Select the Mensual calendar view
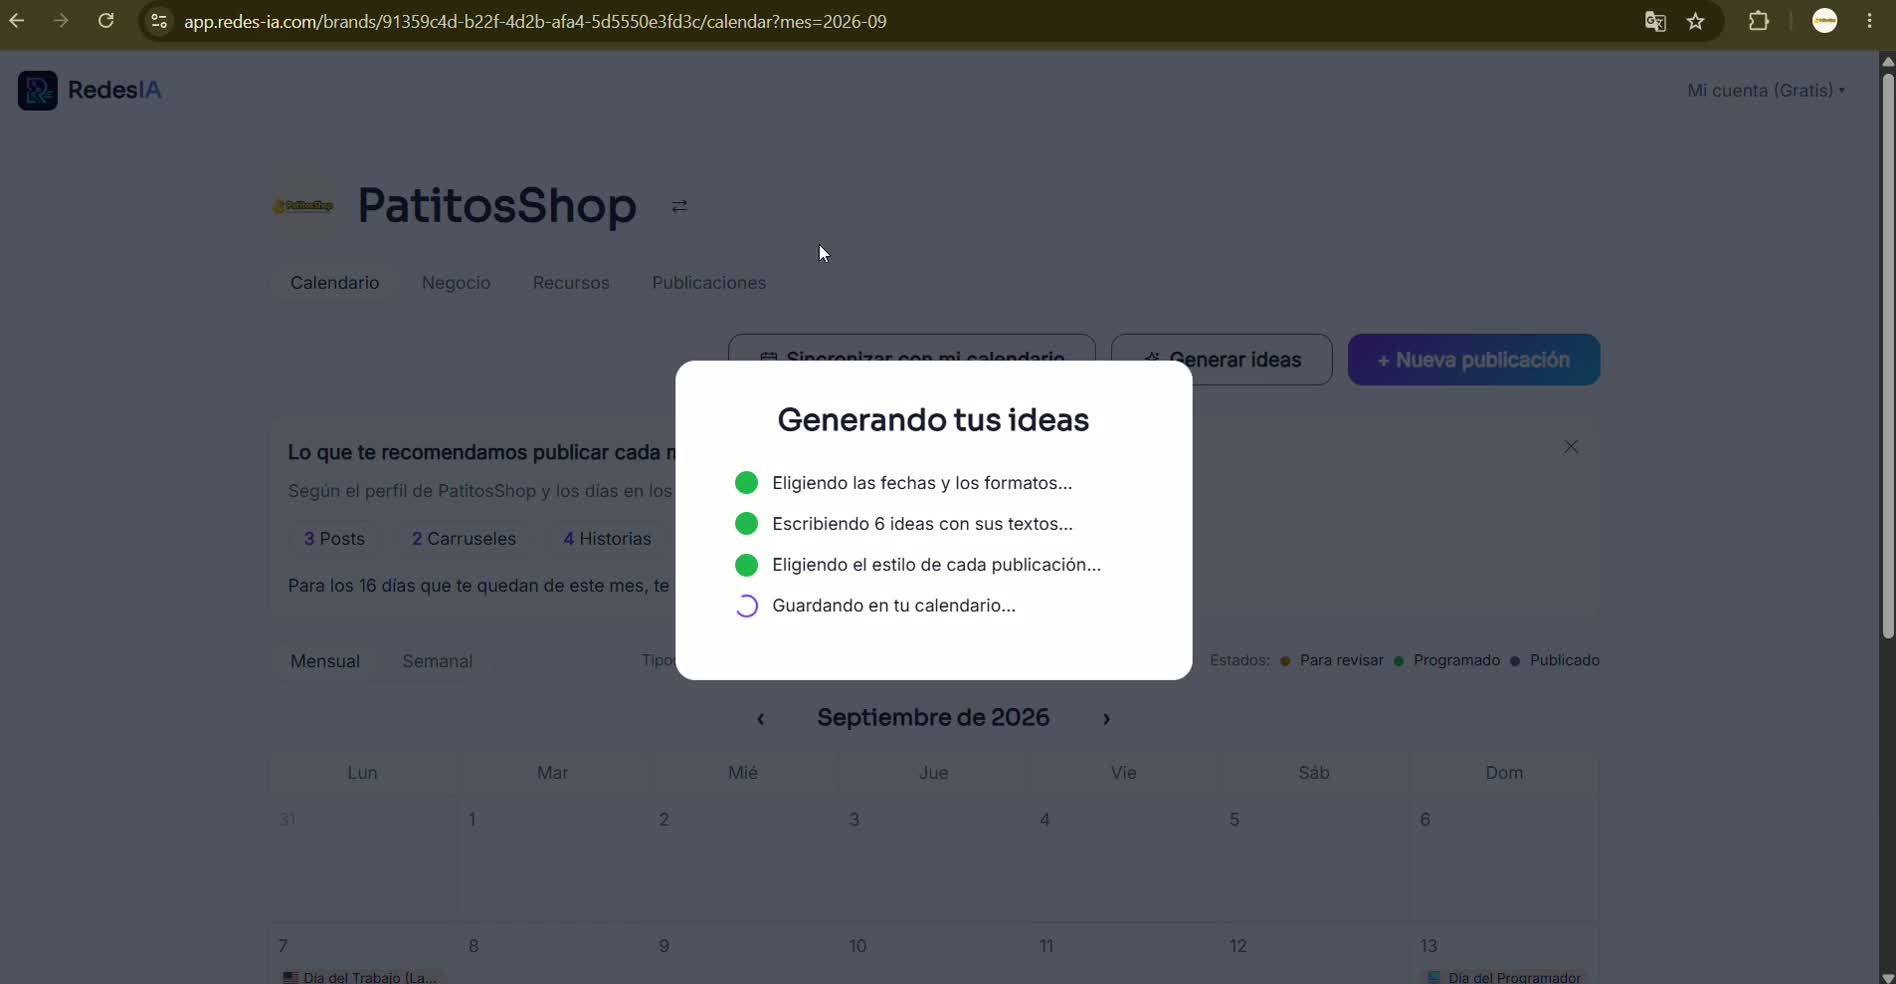 tap(325, 661)
